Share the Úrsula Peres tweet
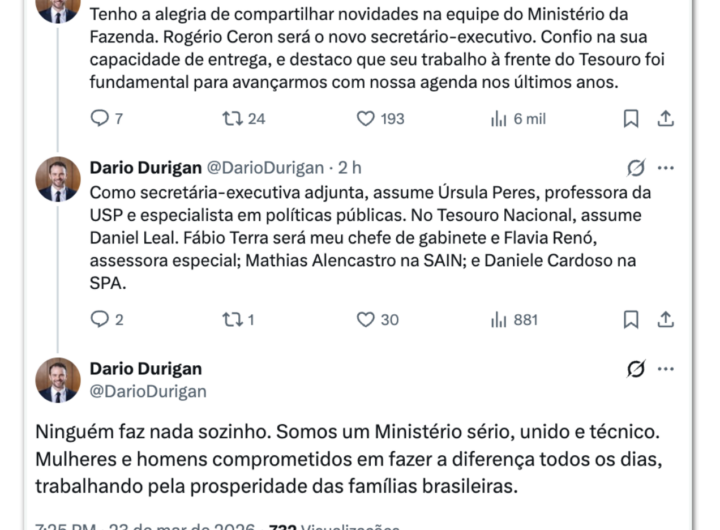 [665, 319]
